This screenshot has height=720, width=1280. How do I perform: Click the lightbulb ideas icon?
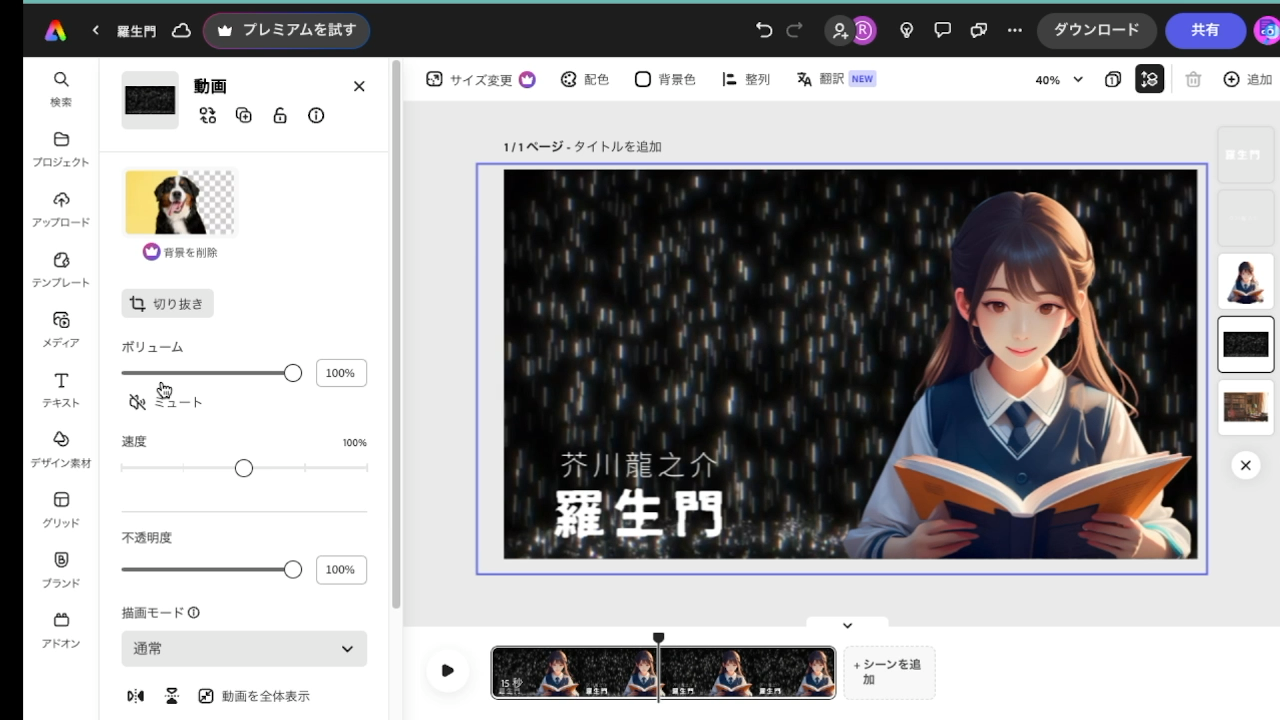[907, 30]
